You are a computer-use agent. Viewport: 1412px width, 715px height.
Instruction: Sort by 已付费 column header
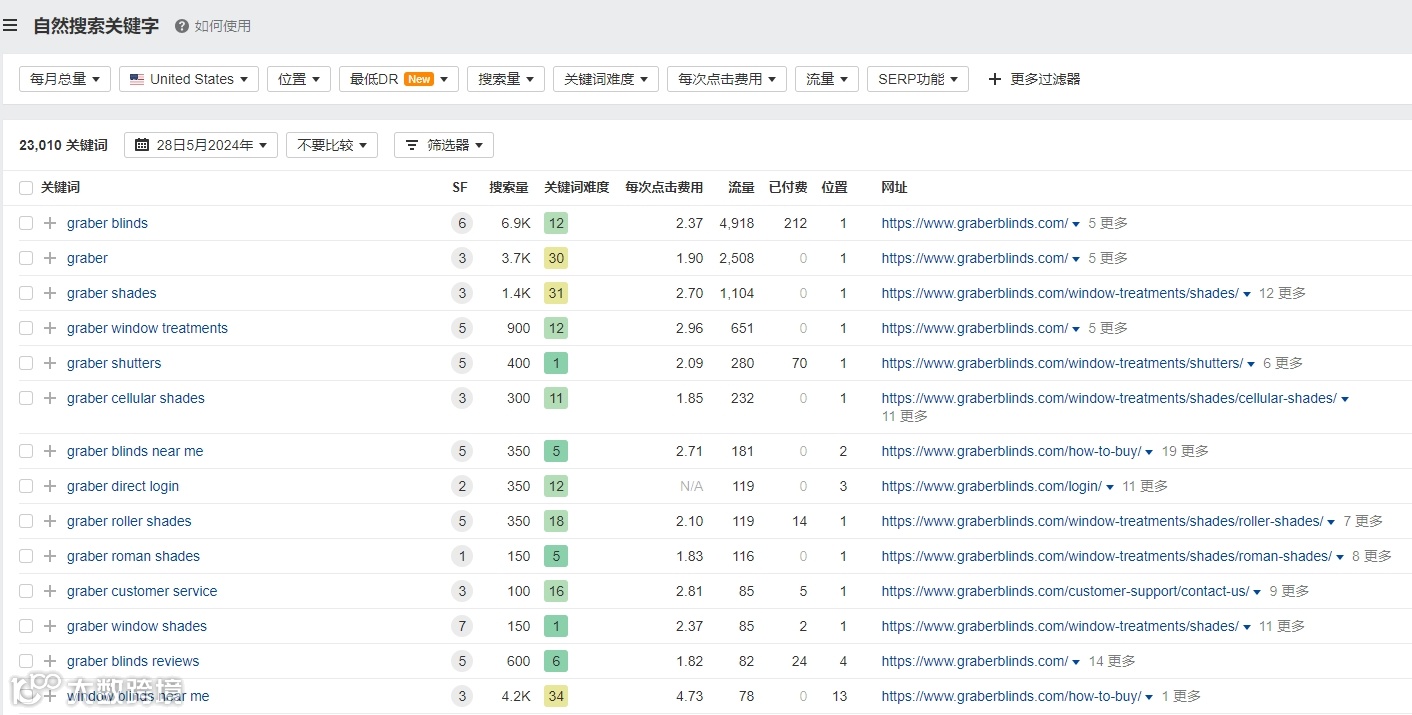(x=788, y=187)
